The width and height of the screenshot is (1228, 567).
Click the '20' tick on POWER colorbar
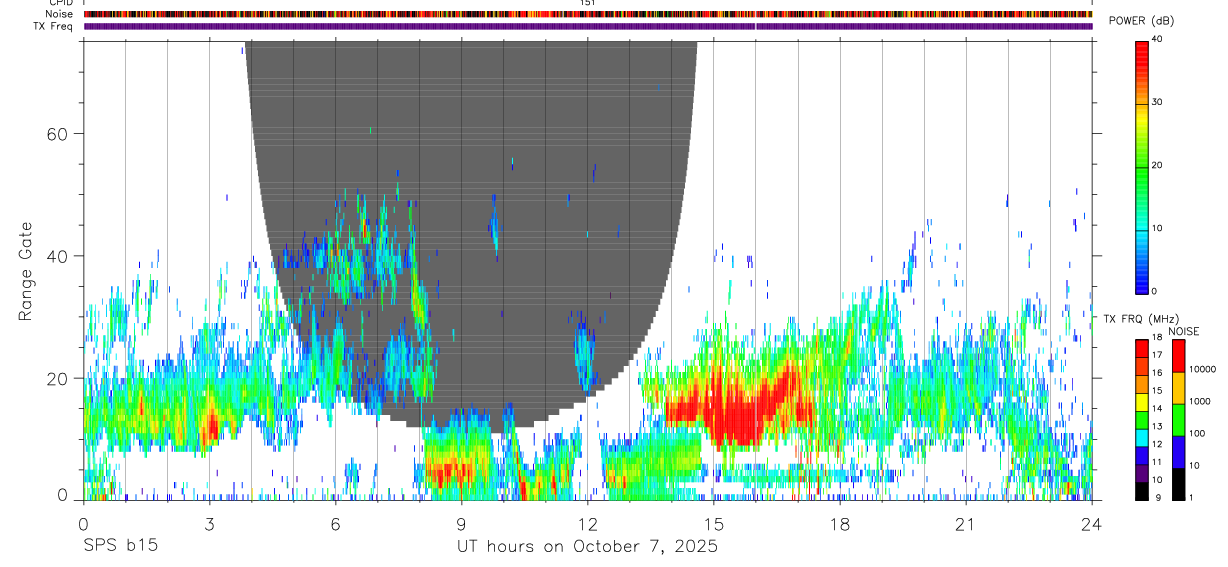click(1158, 165)
